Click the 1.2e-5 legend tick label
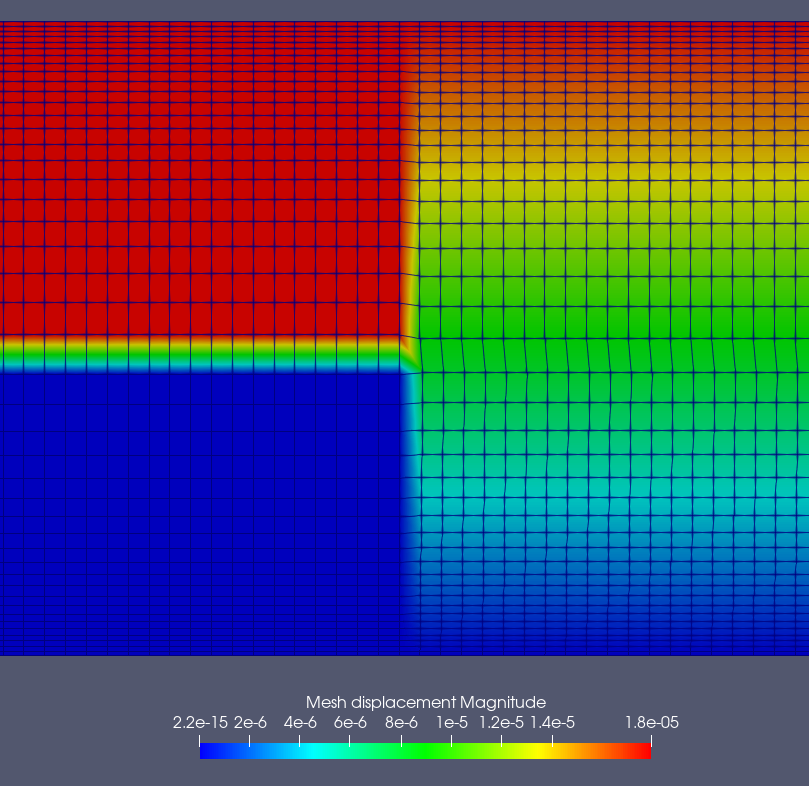The width and height of the screenshot is (809, 786). [x=502, y=723]
